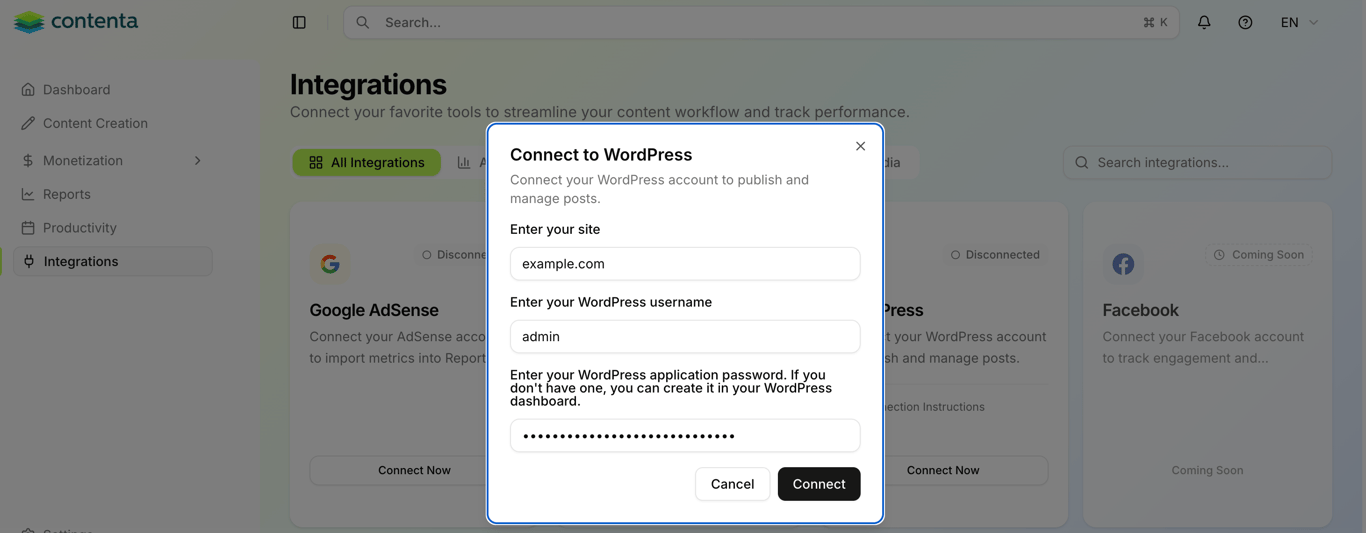Open the notifications bell
The width and height of the screenshot is (1366, 533).
pos(1204,22)
